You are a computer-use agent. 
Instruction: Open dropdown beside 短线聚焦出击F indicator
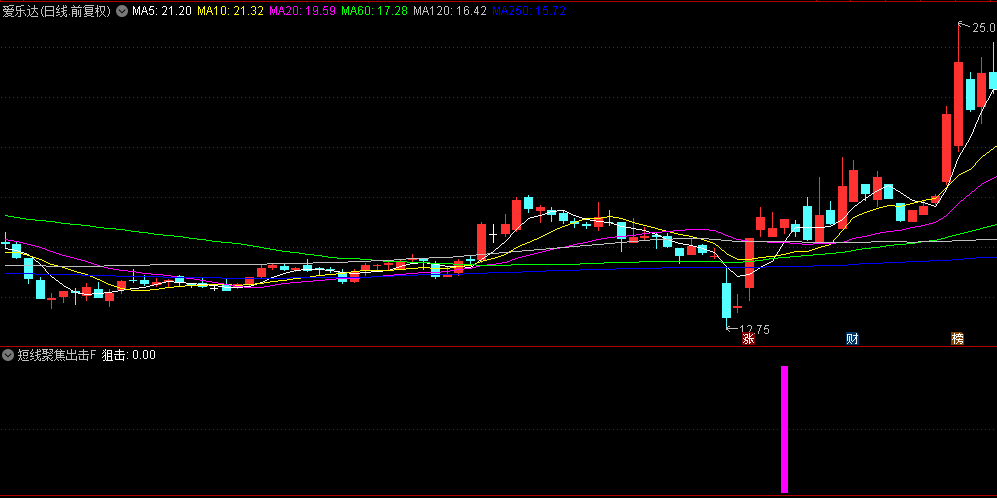[8, 354]
